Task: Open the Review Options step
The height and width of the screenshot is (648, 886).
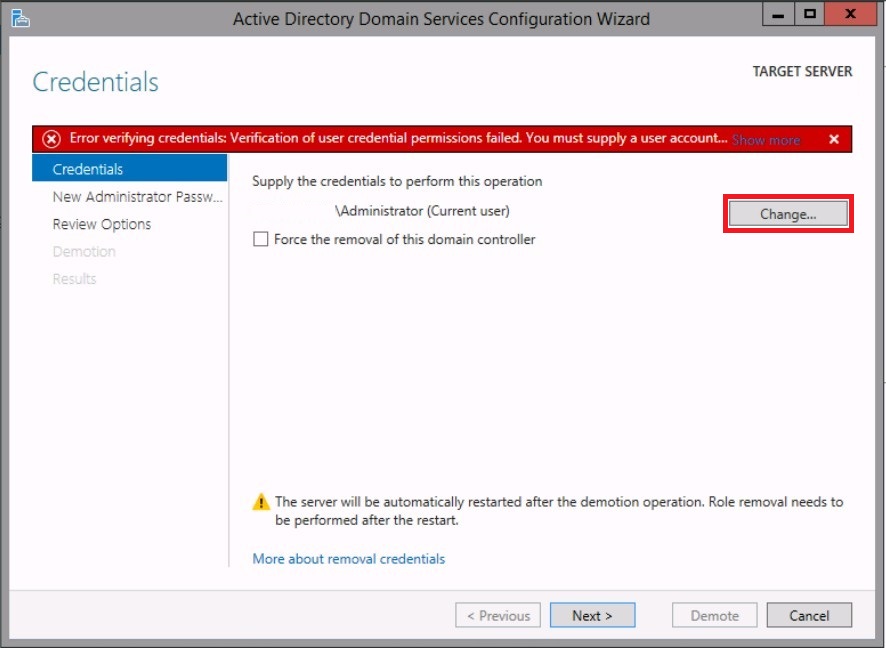Action: pyautogui.click(x=102, y=224)
